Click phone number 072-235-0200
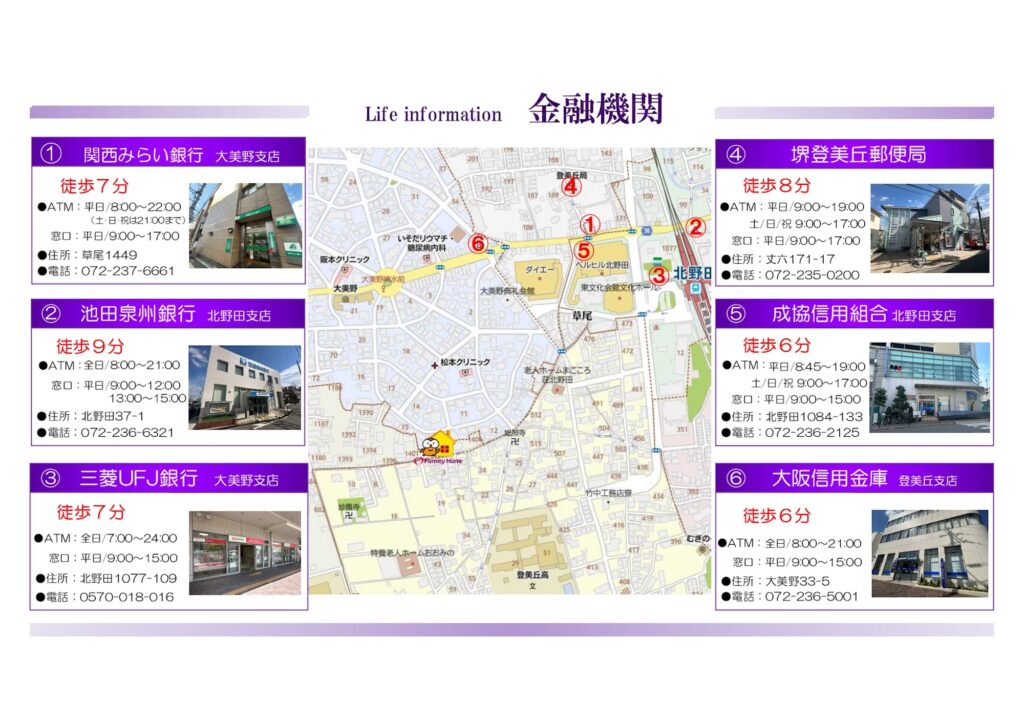The image size is (1024, 724). tap(812, 275)
